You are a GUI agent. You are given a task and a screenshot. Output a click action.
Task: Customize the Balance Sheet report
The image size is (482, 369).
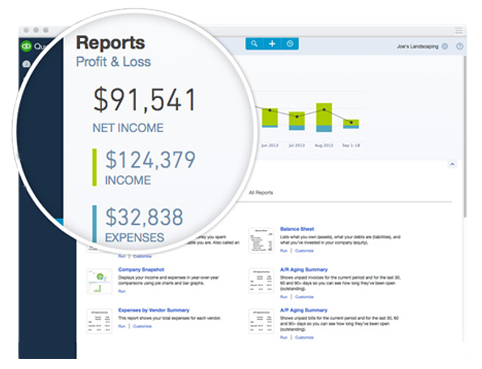click(304, 251)
